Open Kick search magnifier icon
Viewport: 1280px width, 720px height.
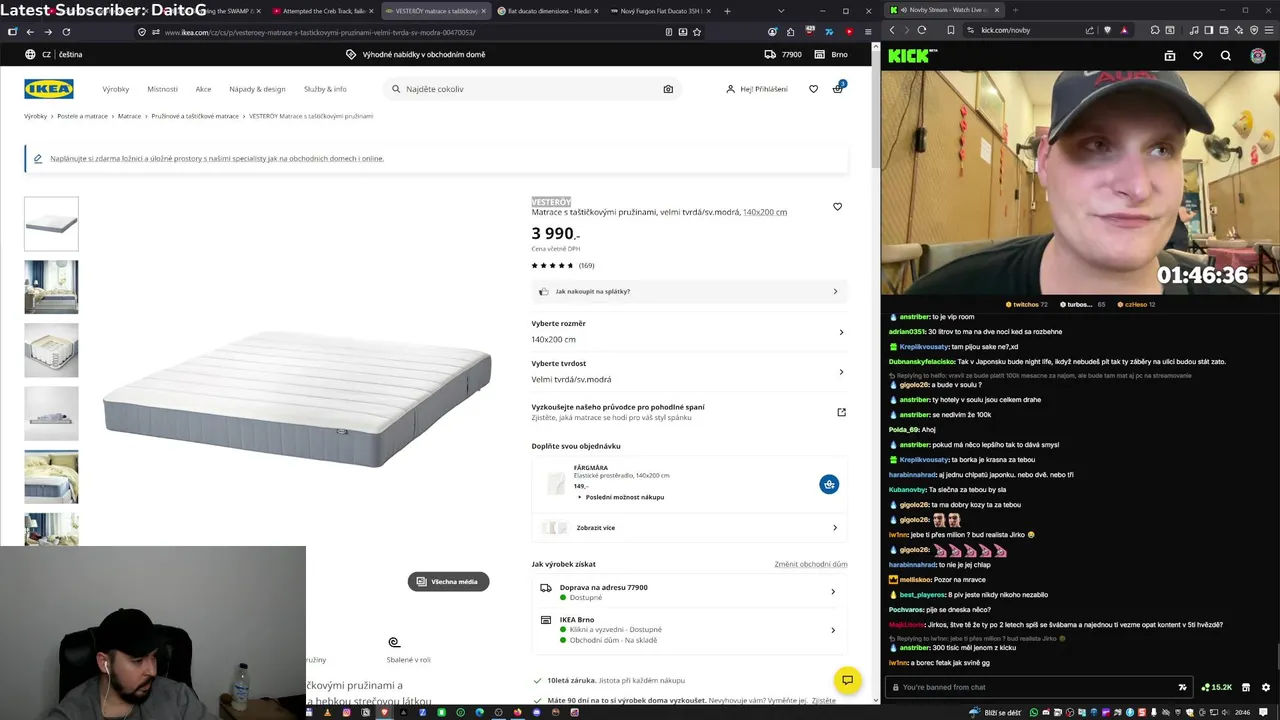click(x=1226, y=56)
